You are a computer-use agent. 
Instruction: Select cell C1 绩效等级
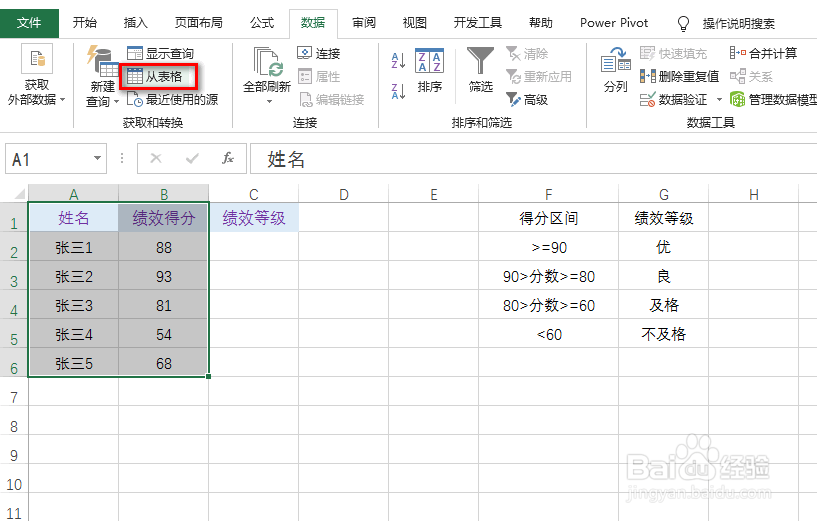254,217
